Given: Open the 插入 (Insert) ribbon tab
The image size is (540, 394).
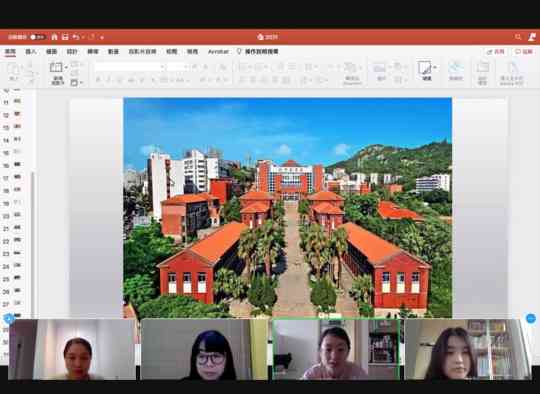Looking at the screenshot, I should click(x=31, y=52).
